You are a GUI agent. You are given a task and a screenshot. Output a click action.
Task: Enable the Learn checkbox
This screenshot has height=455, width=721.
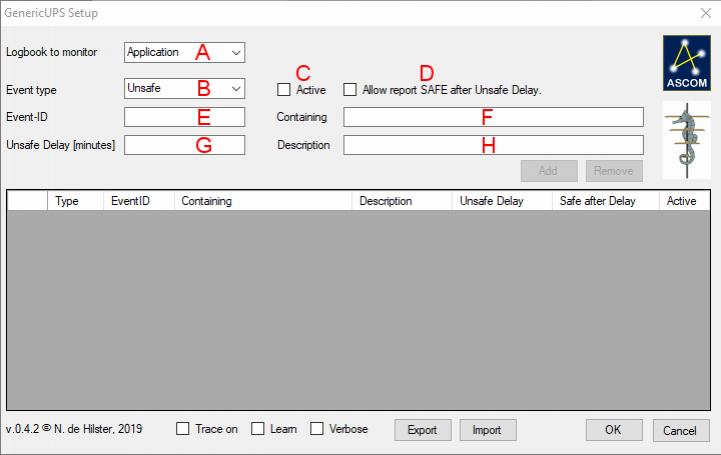(257, 429)
